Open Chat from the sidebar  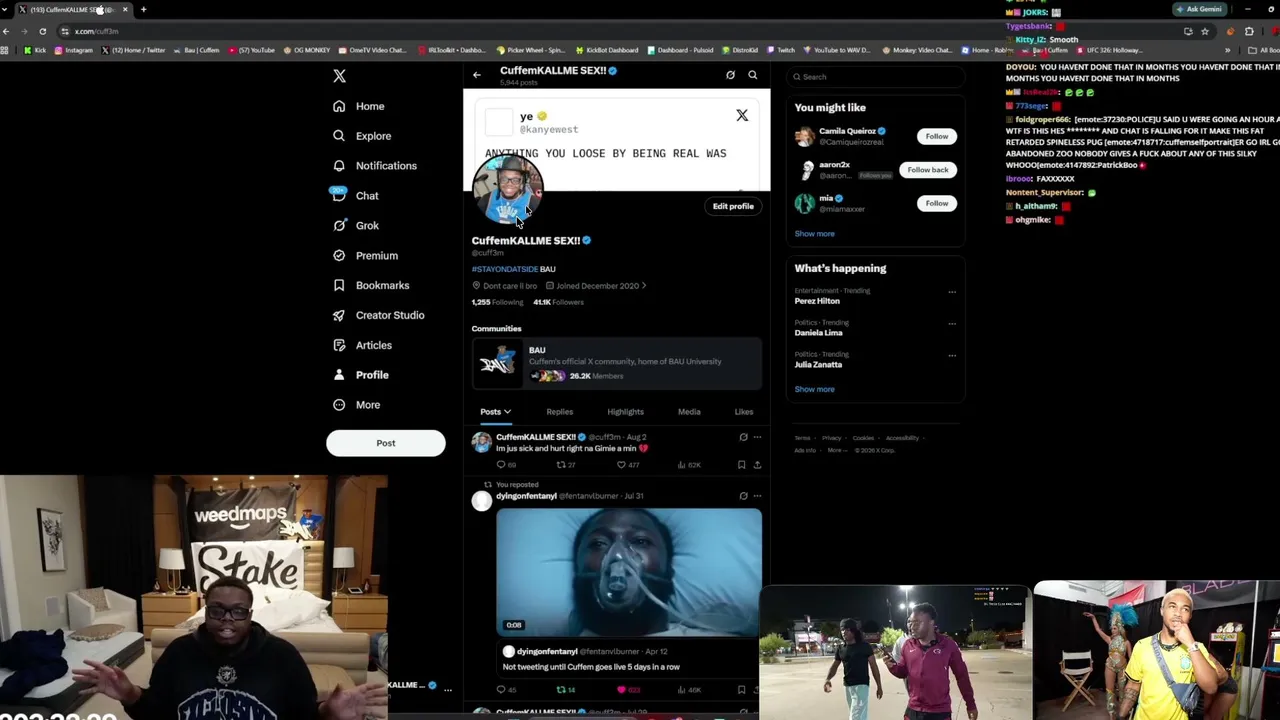coord(356,196)
